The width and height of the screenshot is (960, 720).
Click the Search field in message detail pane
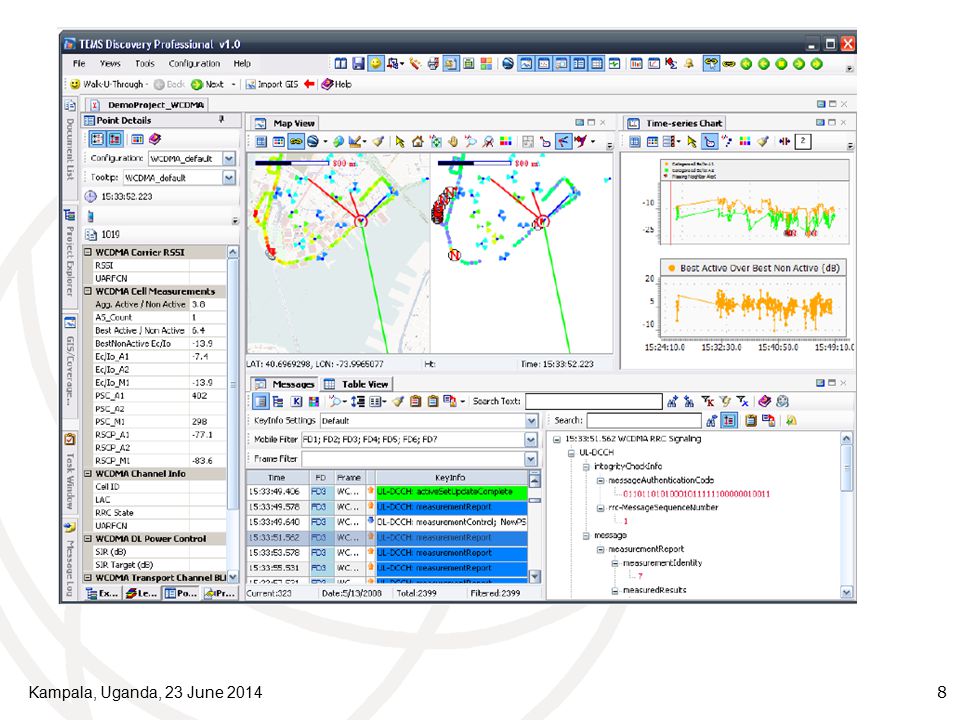click(644, 421)
